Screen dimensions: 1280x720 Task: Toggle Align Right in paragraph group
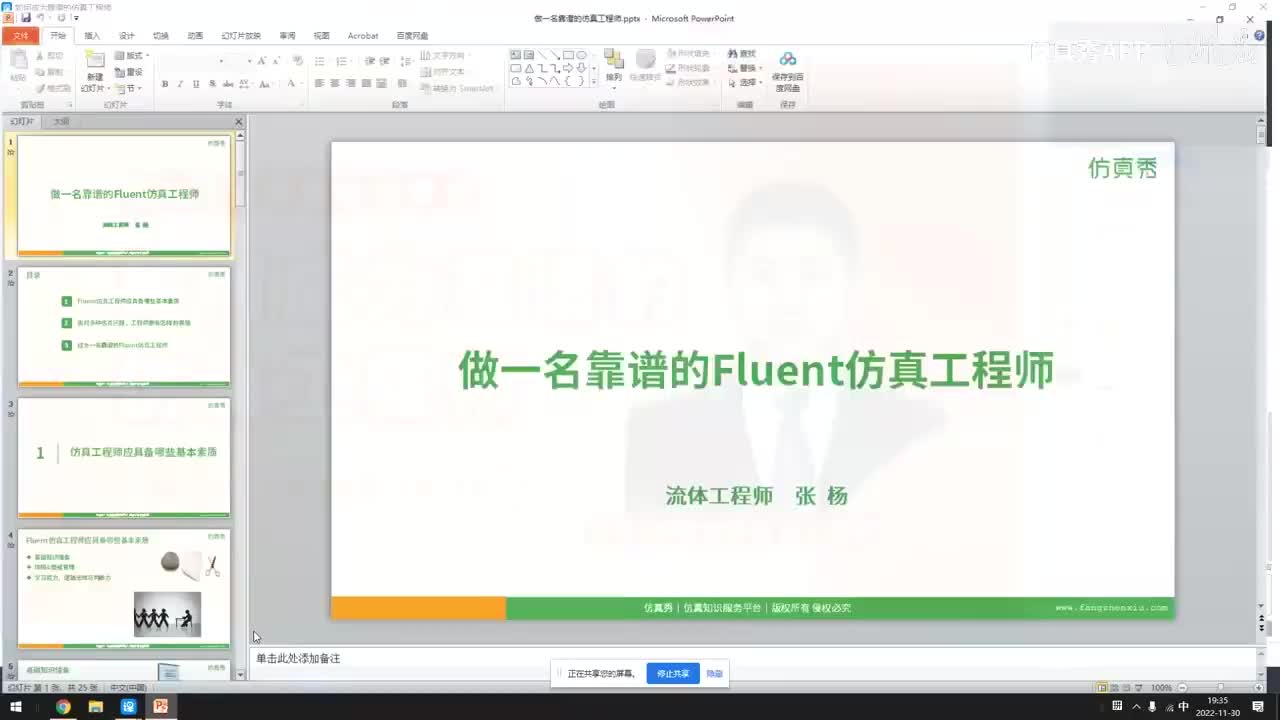click(351, 84)
